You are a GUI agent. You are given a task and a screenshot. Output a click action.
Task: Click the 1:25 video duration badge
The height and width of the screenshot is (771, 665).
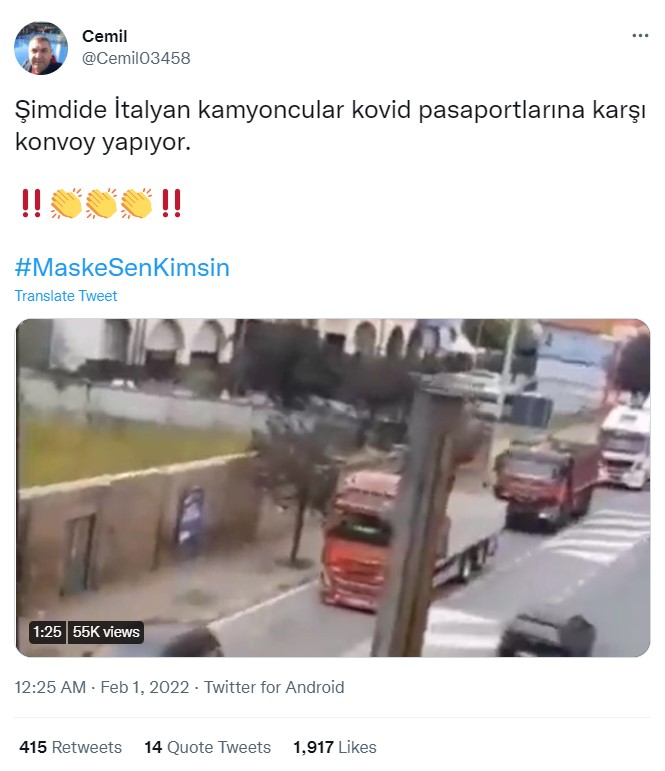click(x=47, y=632)
